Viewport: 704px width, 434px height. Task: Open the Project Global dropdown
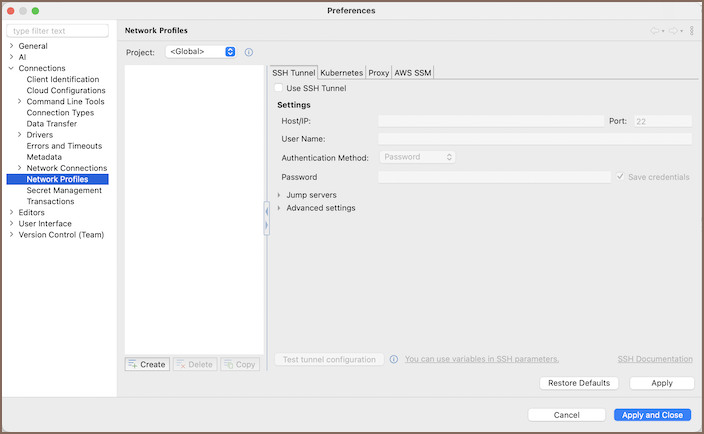point(200,52)
